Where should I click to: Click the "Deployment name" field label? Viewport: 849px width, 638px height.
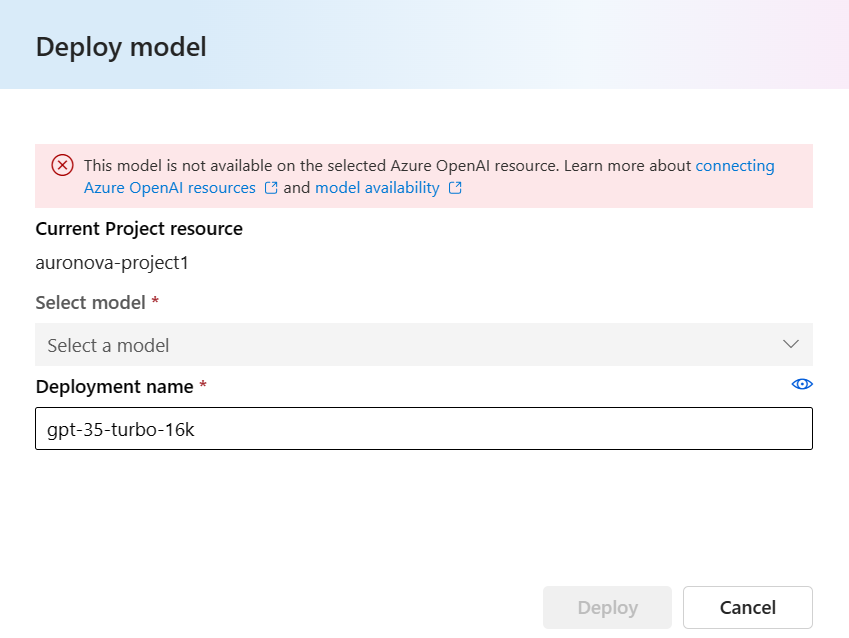click(112, 386)
